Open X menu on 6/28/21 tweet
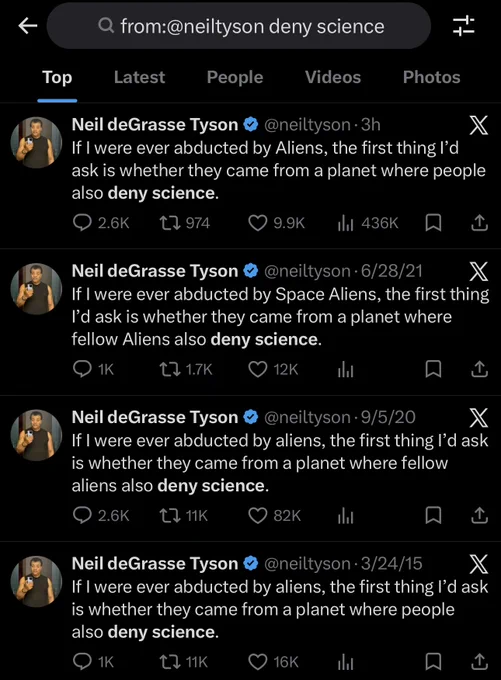 pyautogui.click(x=479, y=271)
